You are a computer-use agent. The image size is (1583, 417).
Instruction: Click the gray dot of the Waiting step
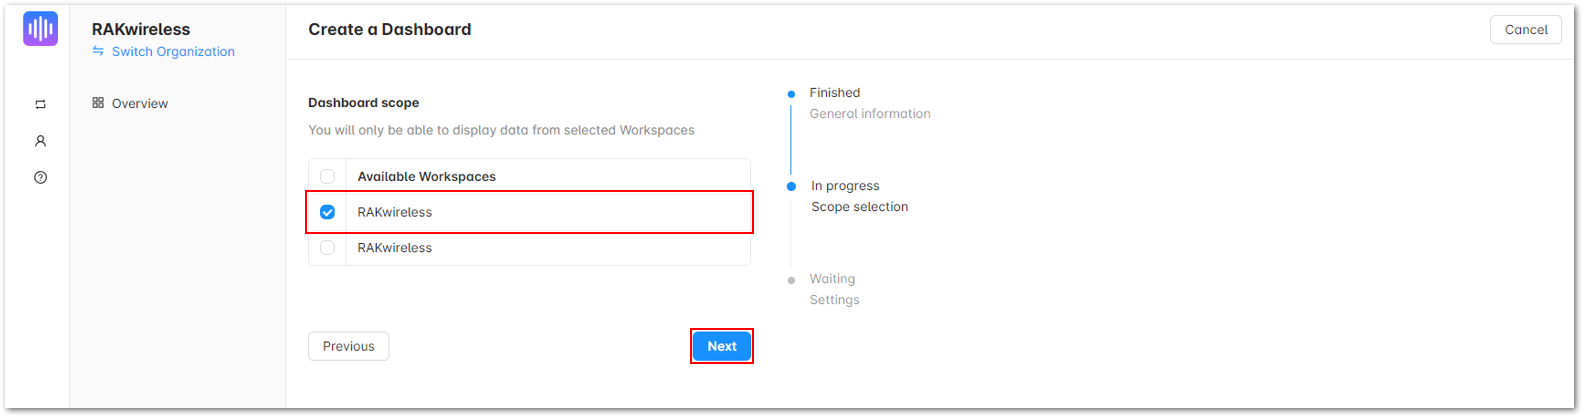tap(791, 280)
